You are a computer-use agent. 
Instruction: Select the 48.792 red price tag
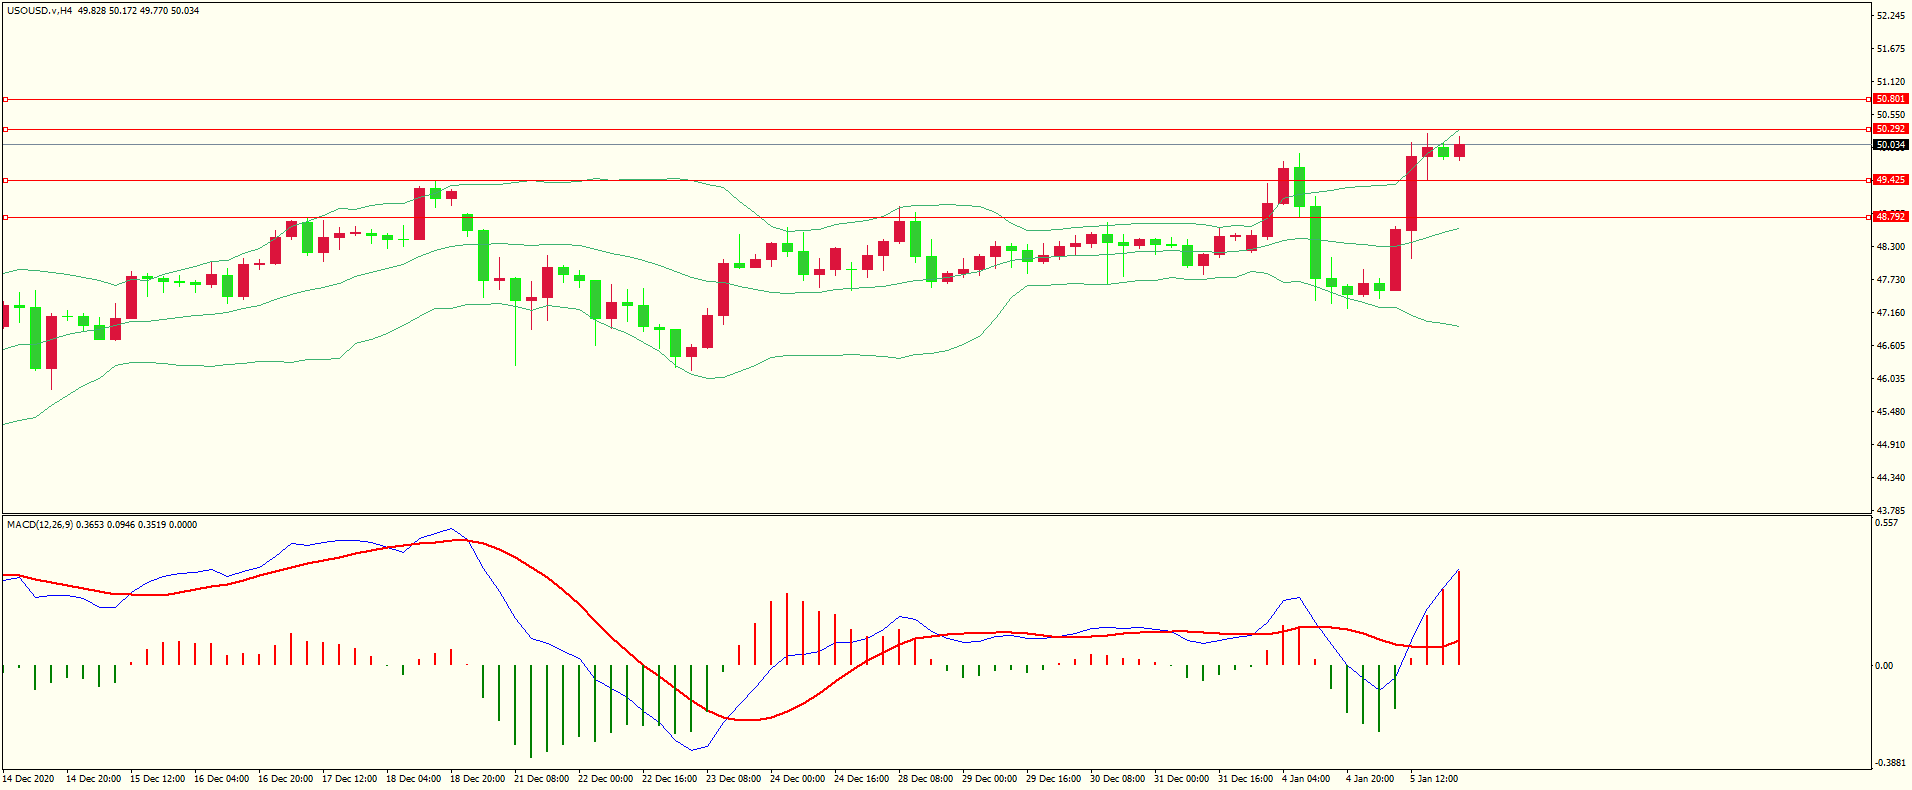(1890, 217)
